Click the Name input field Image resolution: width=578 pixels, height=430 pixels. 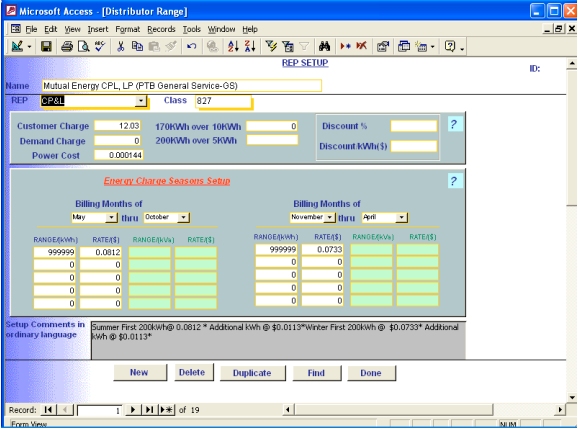[181, 86]
